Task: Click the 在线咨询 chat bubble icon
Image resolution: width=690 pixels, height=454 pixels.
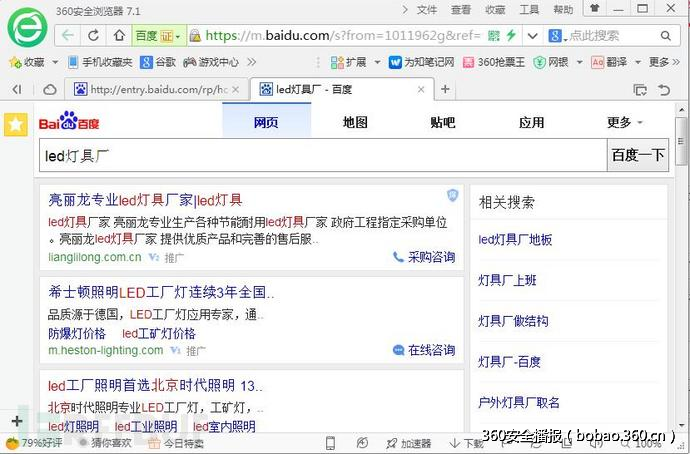Action: click(x=399, y=350)
